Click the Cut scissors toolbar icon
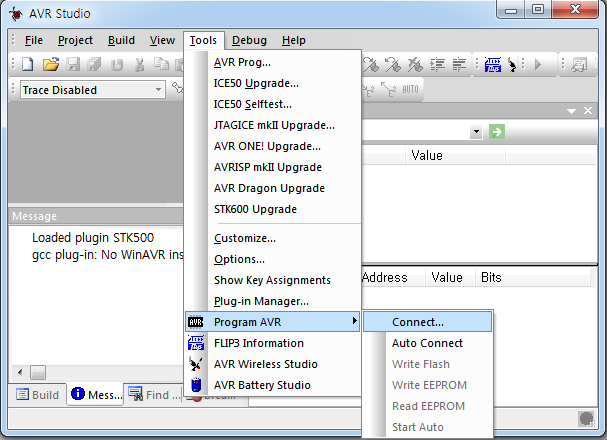This screenshot has width=607, height=440. click(x=139, y=65)
